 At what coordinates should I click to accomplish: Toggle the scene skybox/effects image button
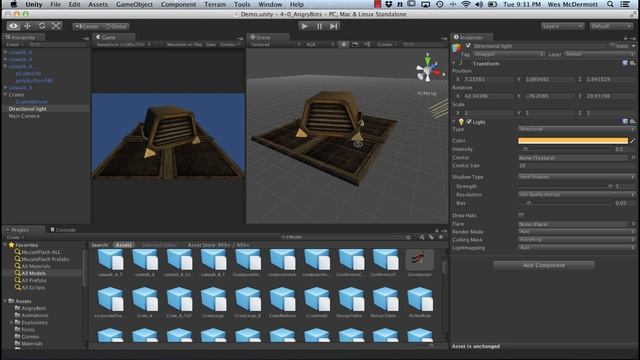click(x=355, y=44)
